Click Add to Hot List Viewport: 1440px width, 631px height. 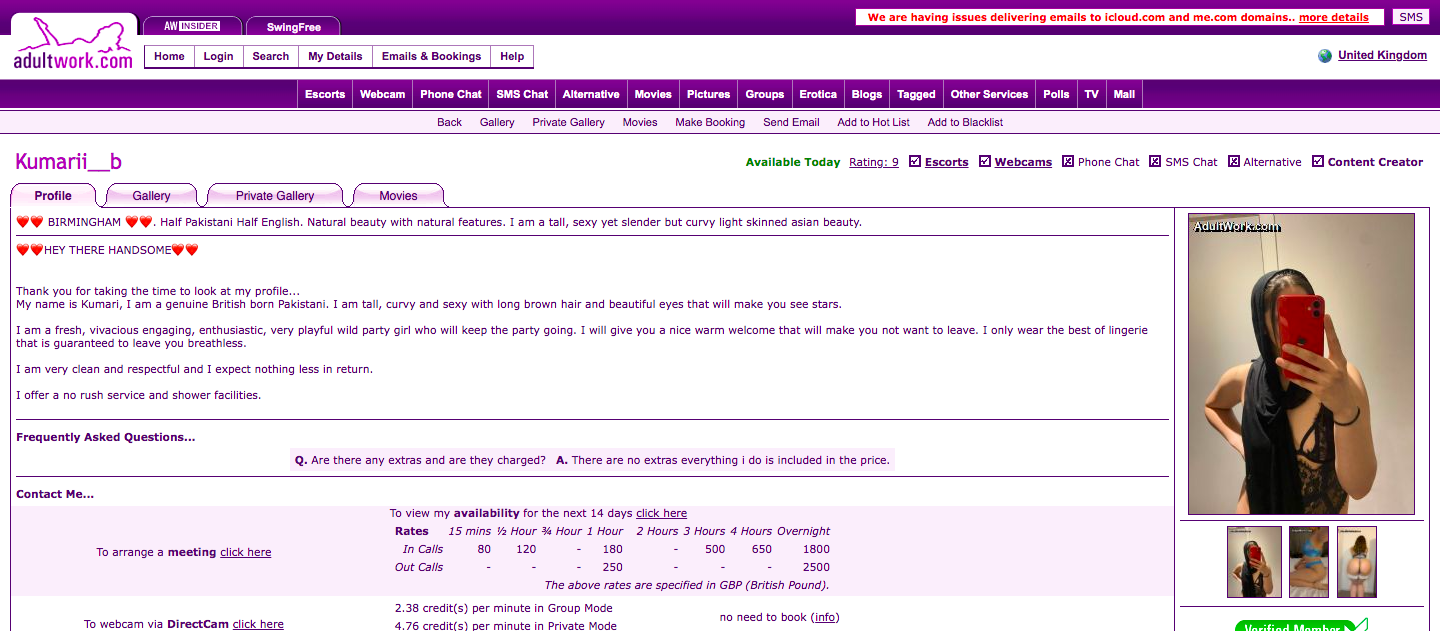874,122
